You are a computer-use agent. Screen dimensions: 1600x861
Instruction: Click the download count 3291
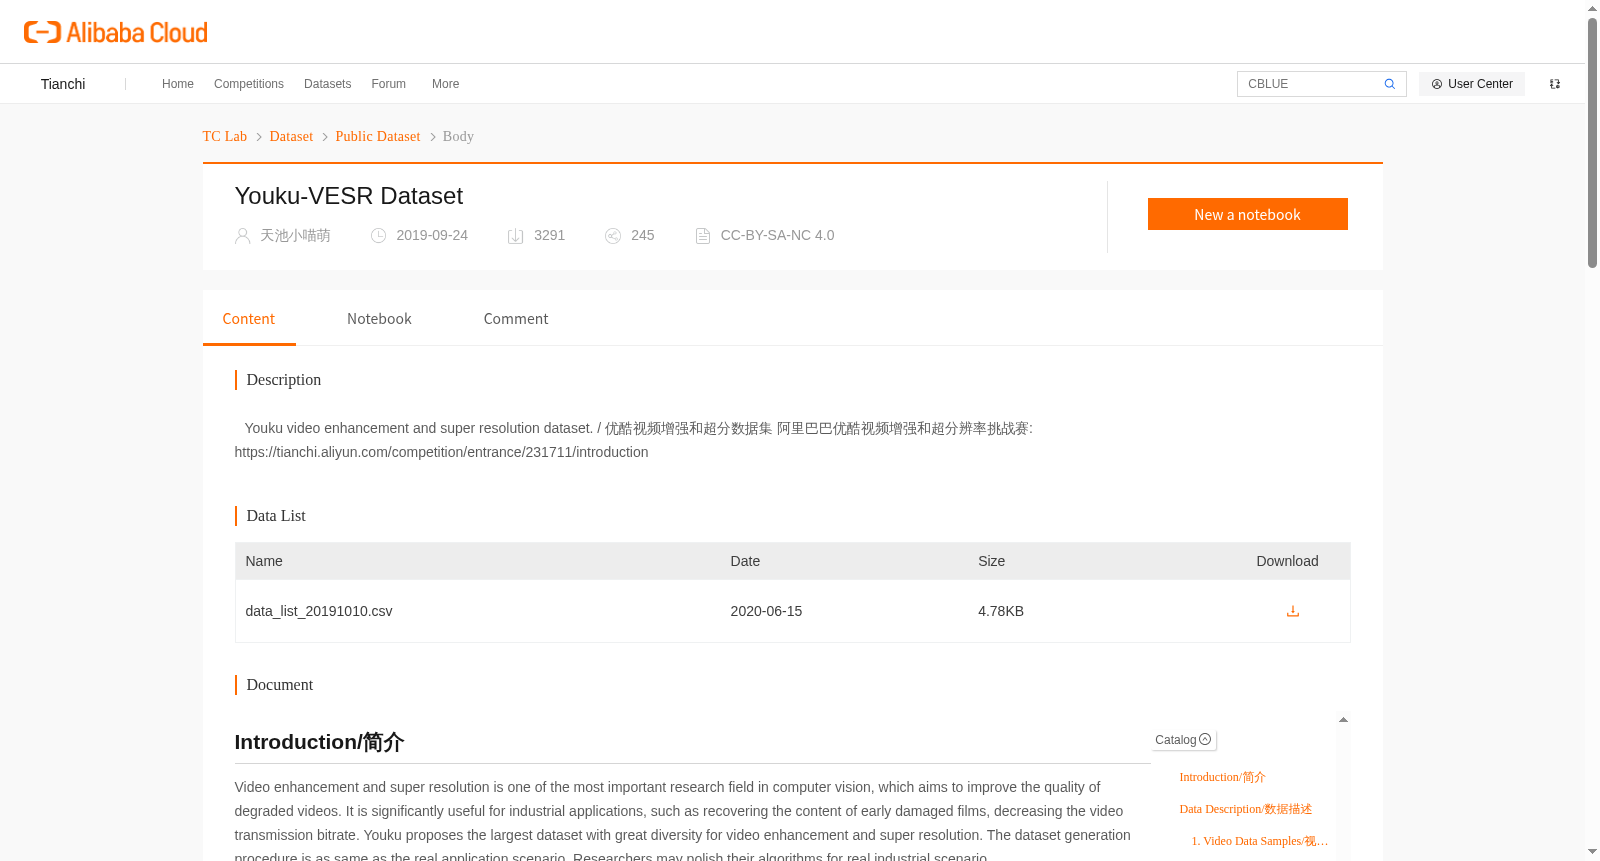pyautogui.click(x=550, y=236)
